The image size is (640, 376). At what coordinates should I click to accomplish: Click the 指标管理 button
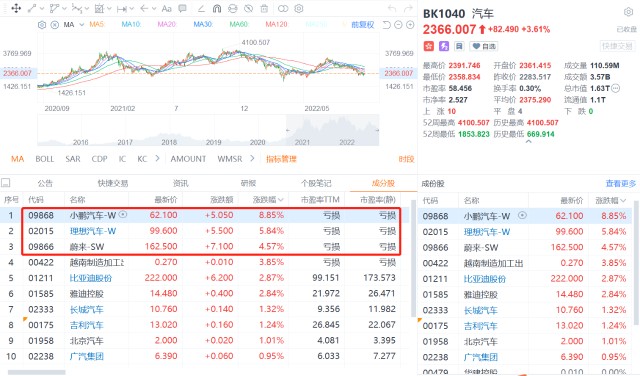281,159
